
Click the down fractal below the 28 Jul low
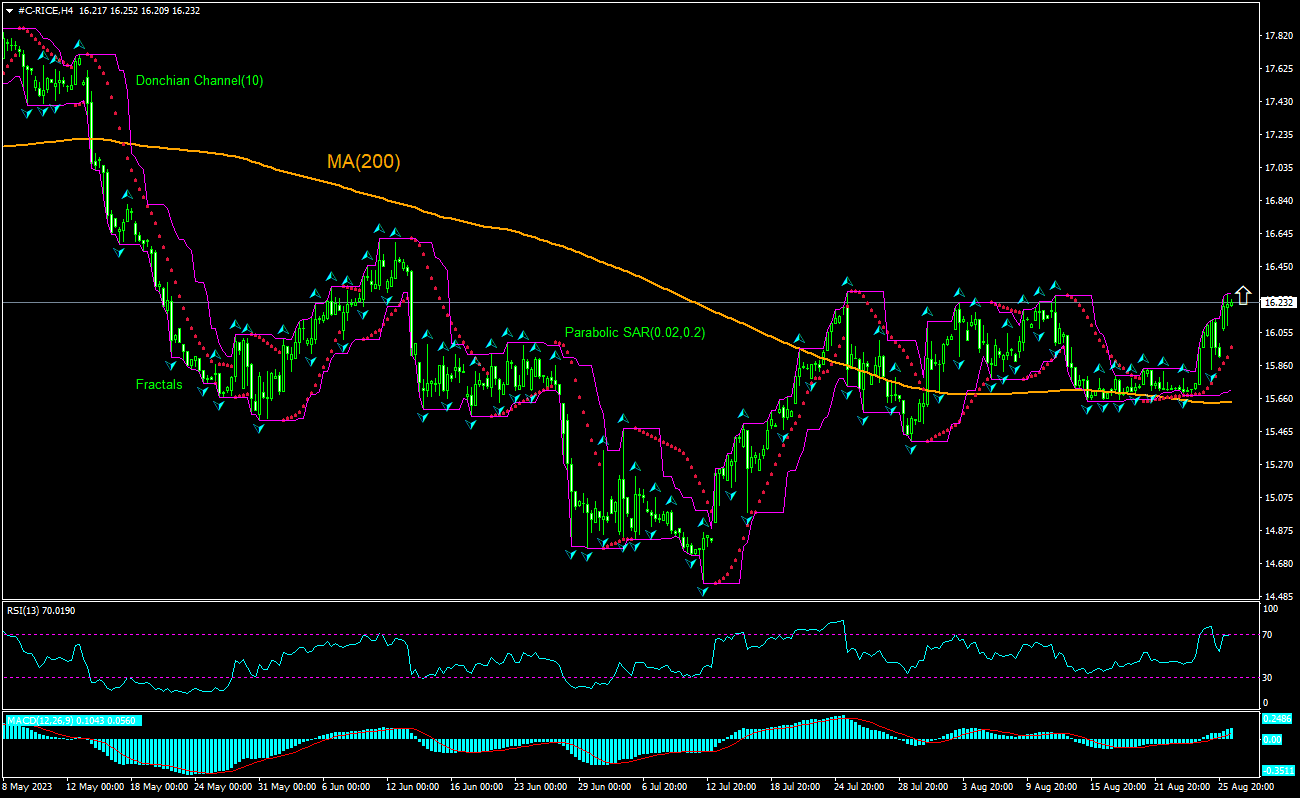click(911, 450)
